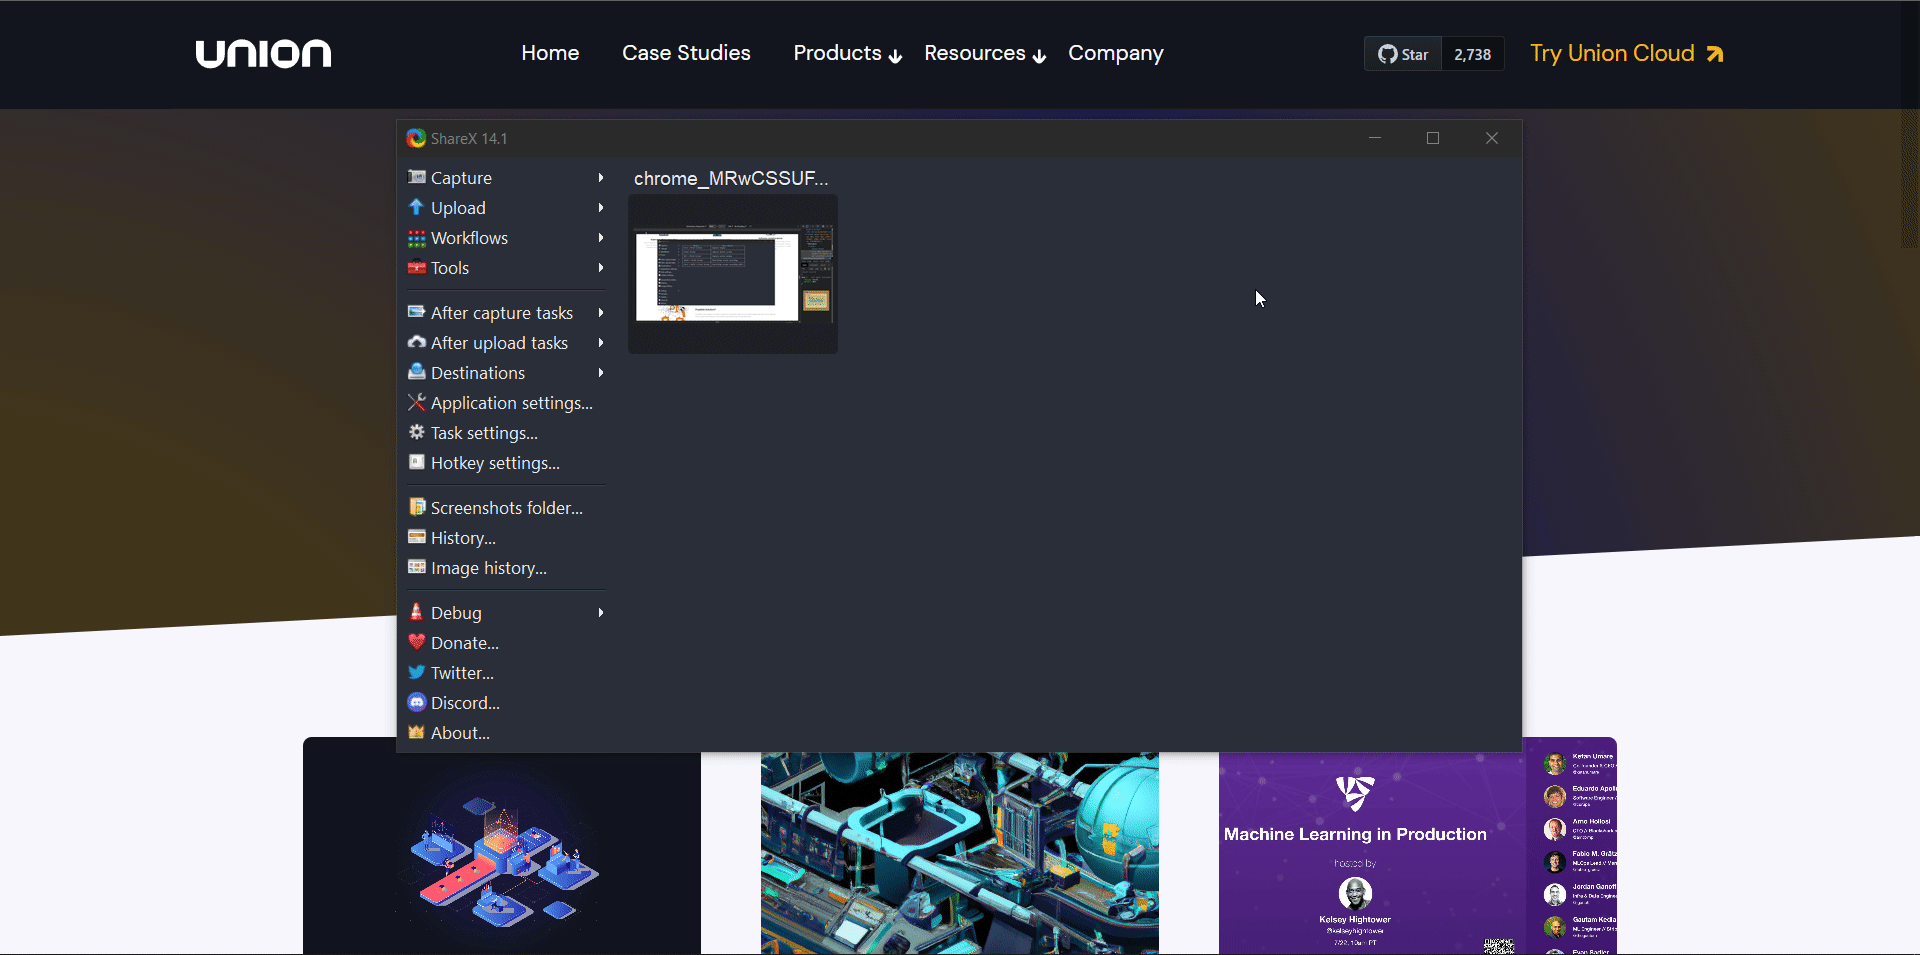Expand the After capture tasks arrow

[601, 312]
